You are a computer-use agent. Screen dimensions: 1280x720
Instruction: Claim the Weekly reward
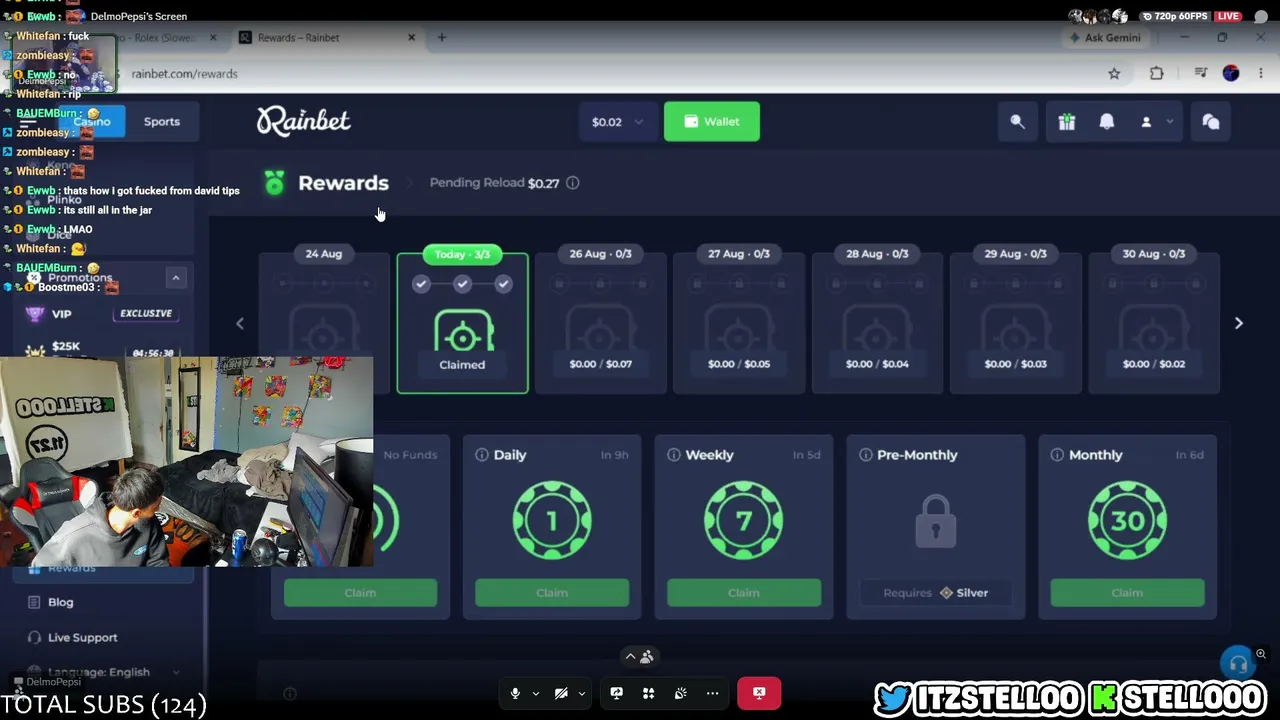pyautogui.click(x=743, y=593)
